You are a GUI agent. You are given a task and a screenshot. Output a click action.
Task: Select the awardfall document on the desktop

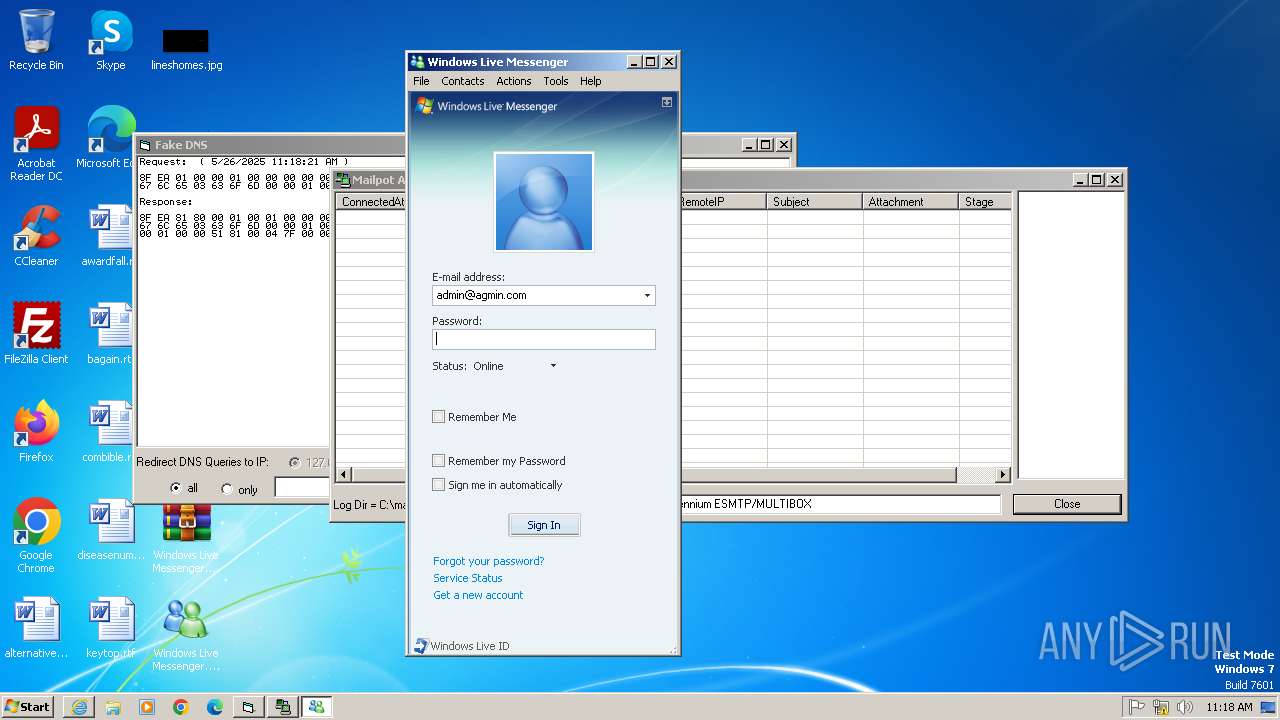[109, 236]
